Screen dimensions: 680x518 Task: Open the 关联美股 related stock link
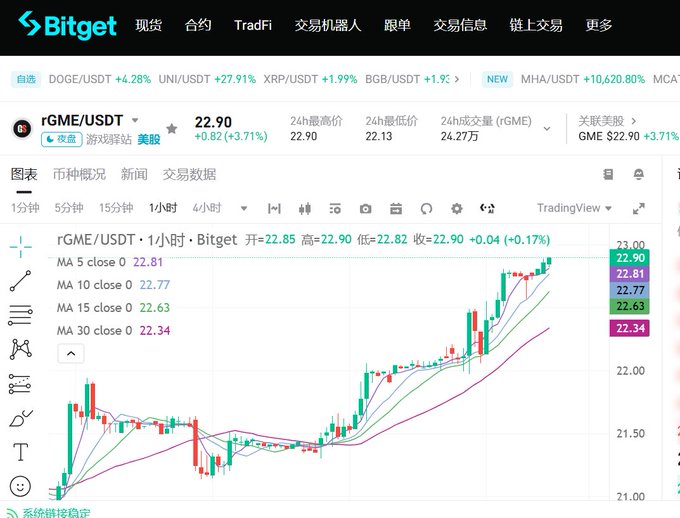pyautogui.click(x=607, y=121)
